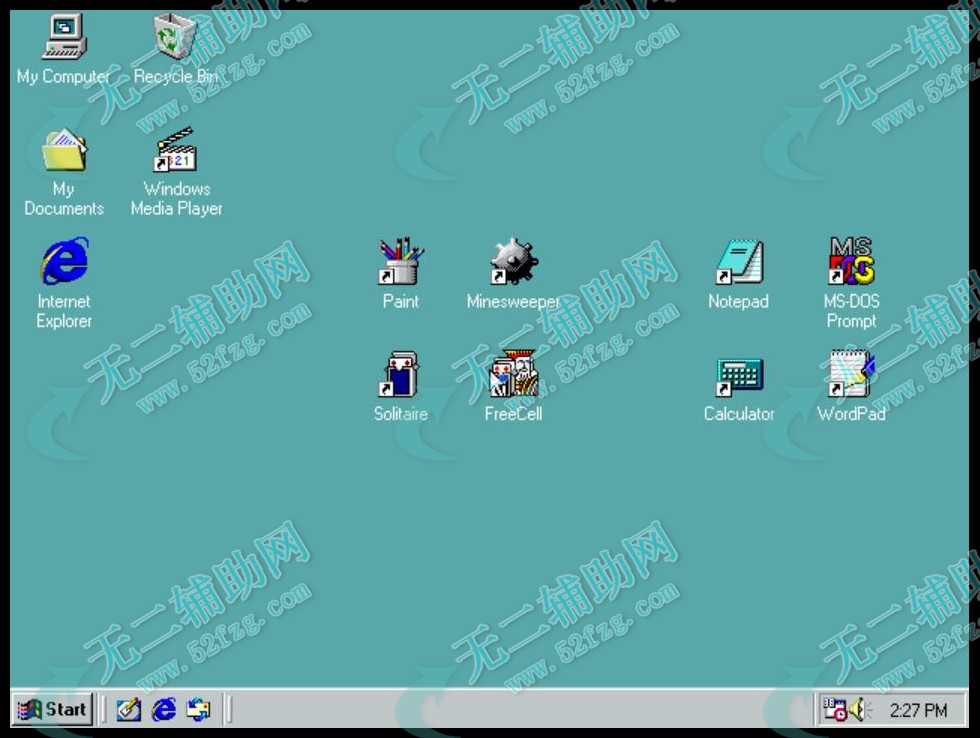Click the Task Scheduler tray icon
Viewport: 980px width, 738px height.
(x=835, y=710)
